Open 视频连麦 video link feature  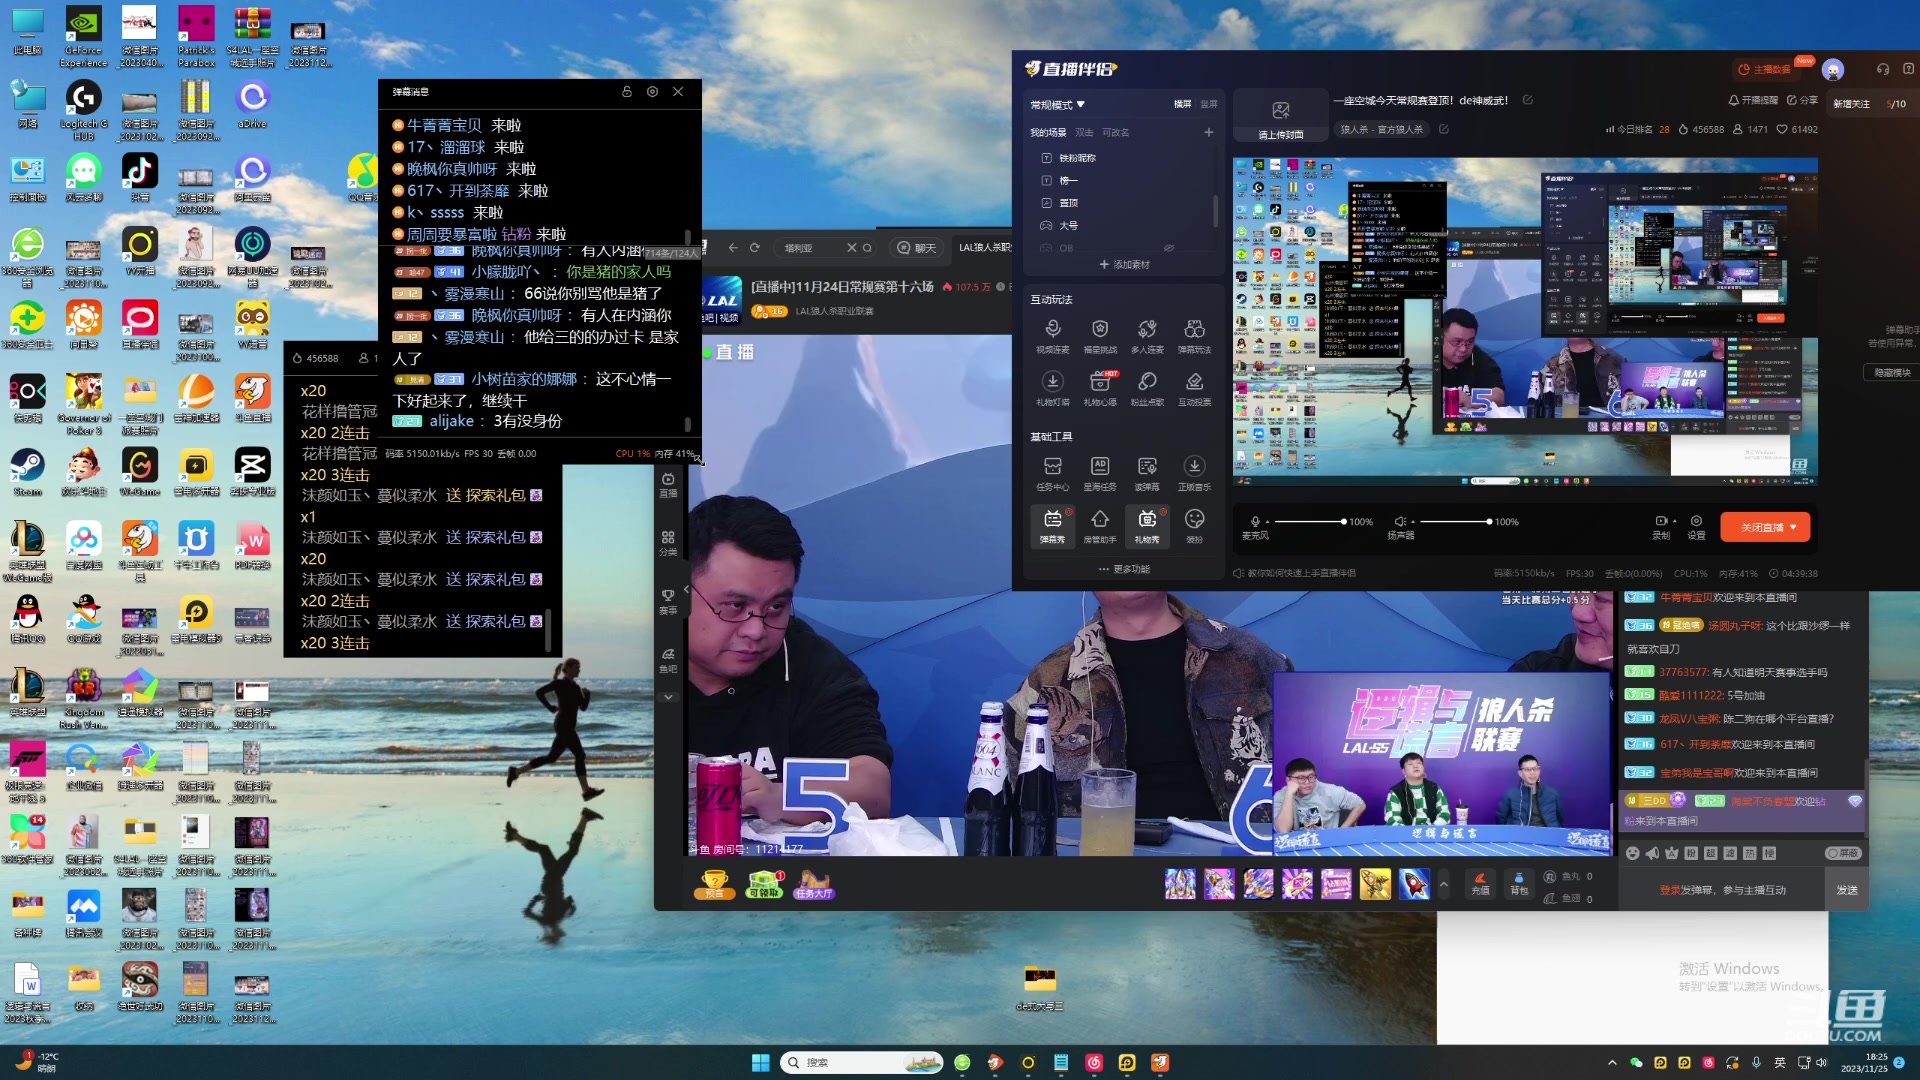1053,336
